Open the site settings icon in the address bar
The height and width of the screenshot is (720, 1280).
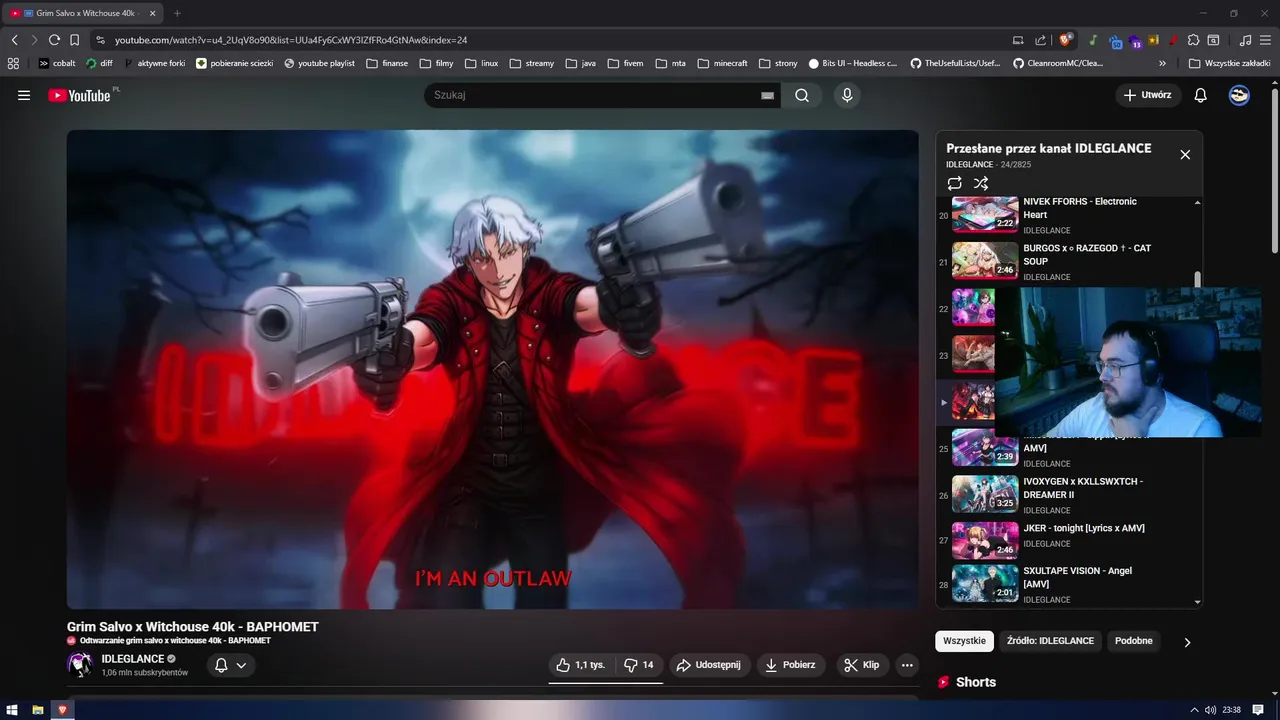click(100, 40)
